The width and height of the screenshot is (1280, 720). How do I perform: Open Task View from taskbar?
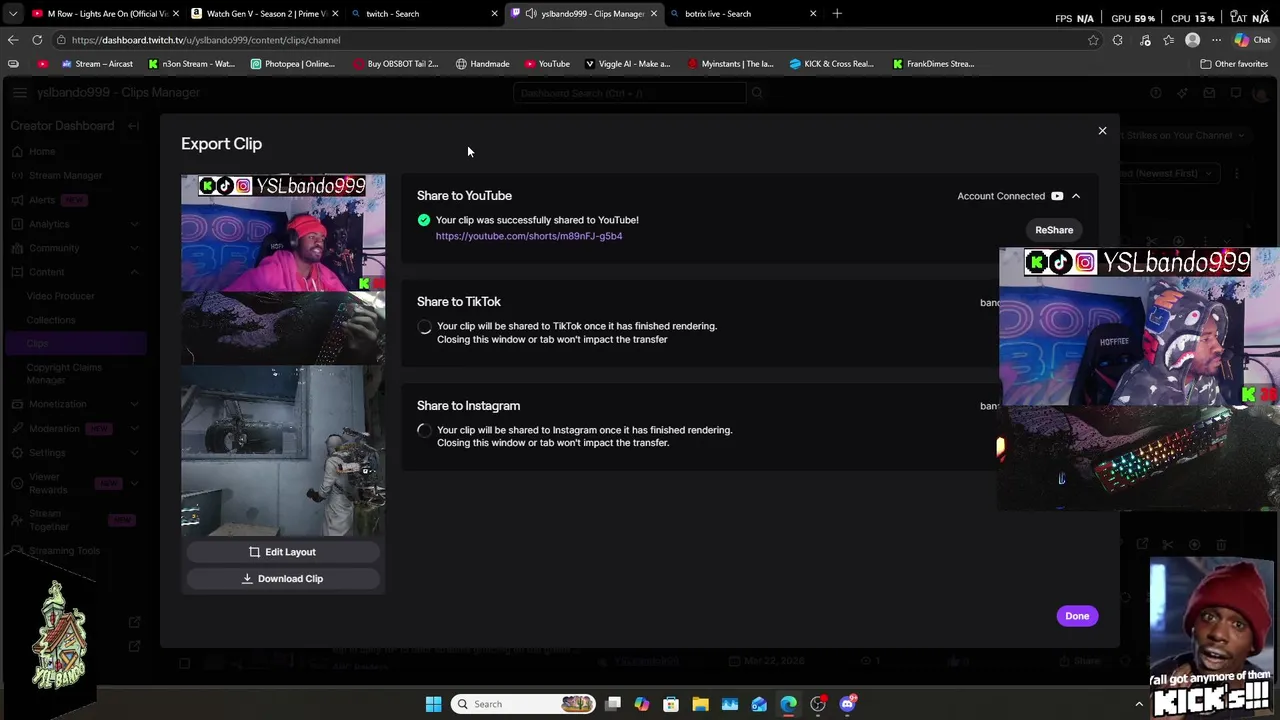(x=613, y=704)
